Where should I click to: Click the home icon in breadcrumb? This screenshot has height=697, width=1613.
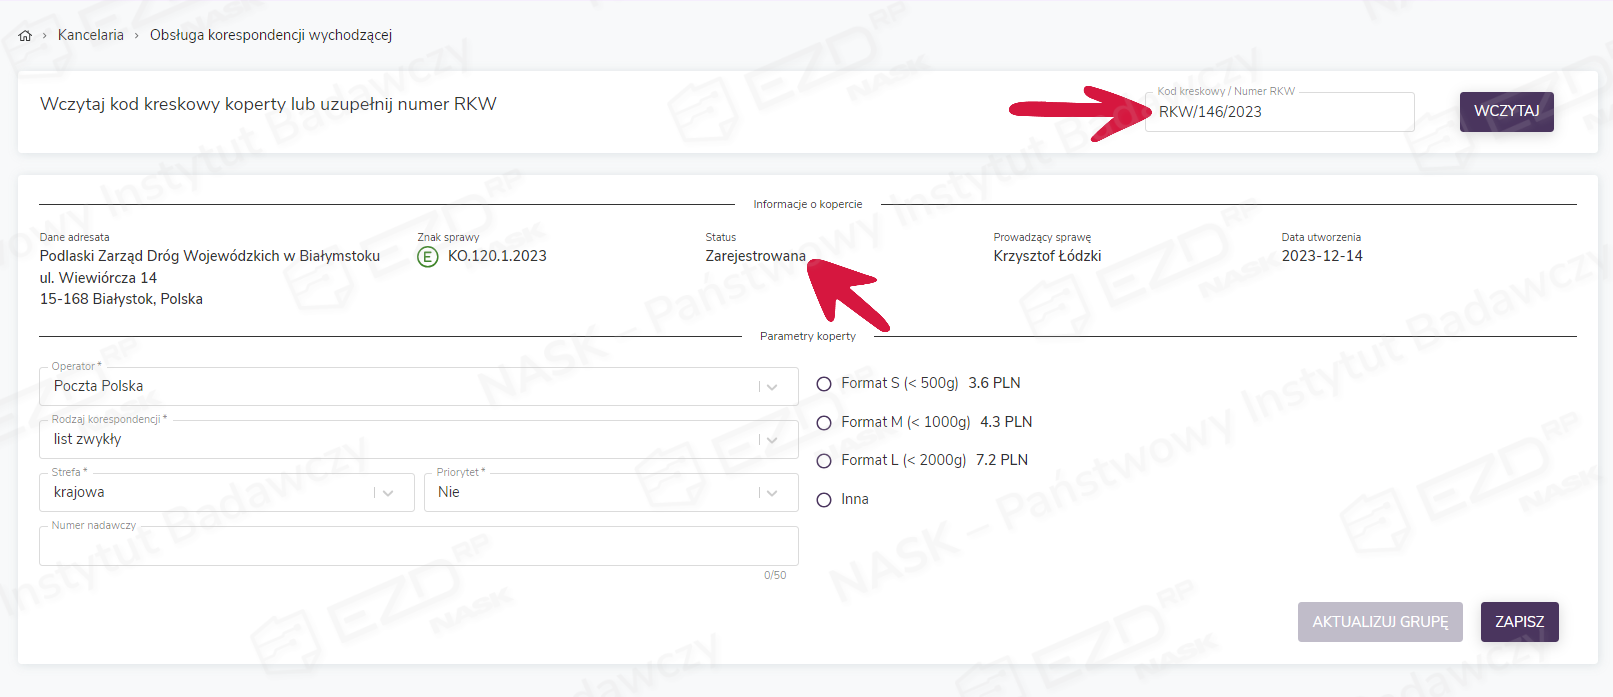point(25,36)
